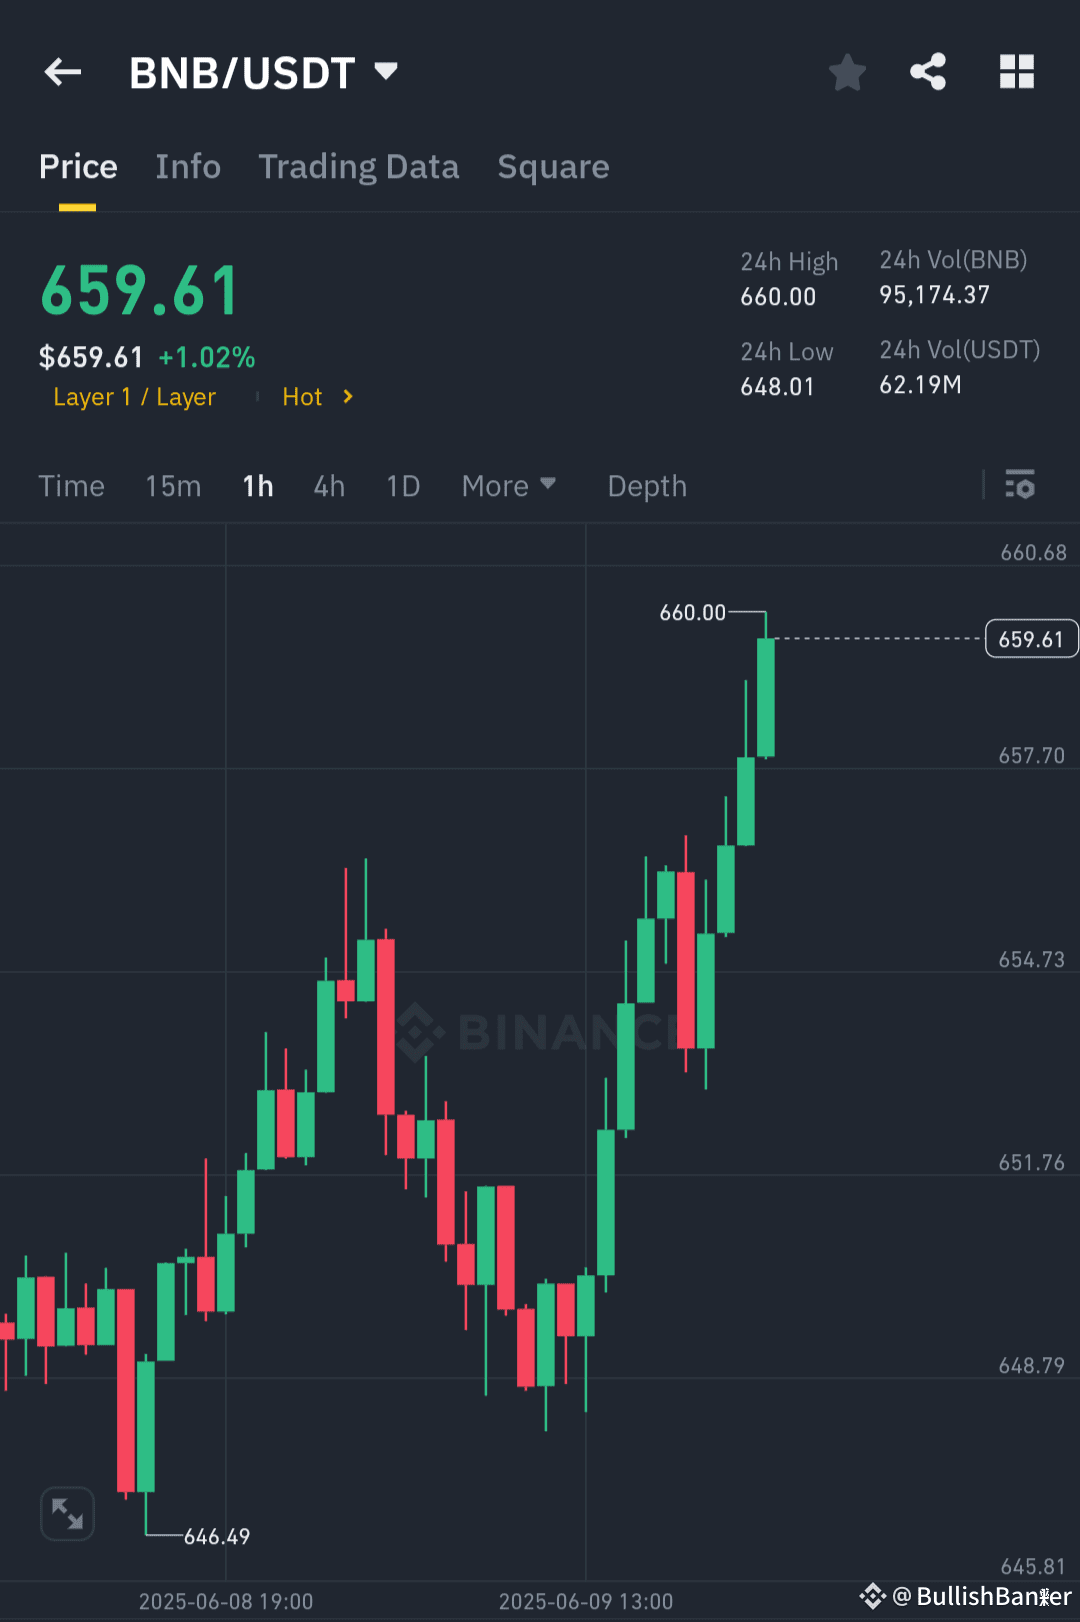This screenshot has height=1622, width=1080.
Task: Select the Time chart option
Action: [71, 485]
